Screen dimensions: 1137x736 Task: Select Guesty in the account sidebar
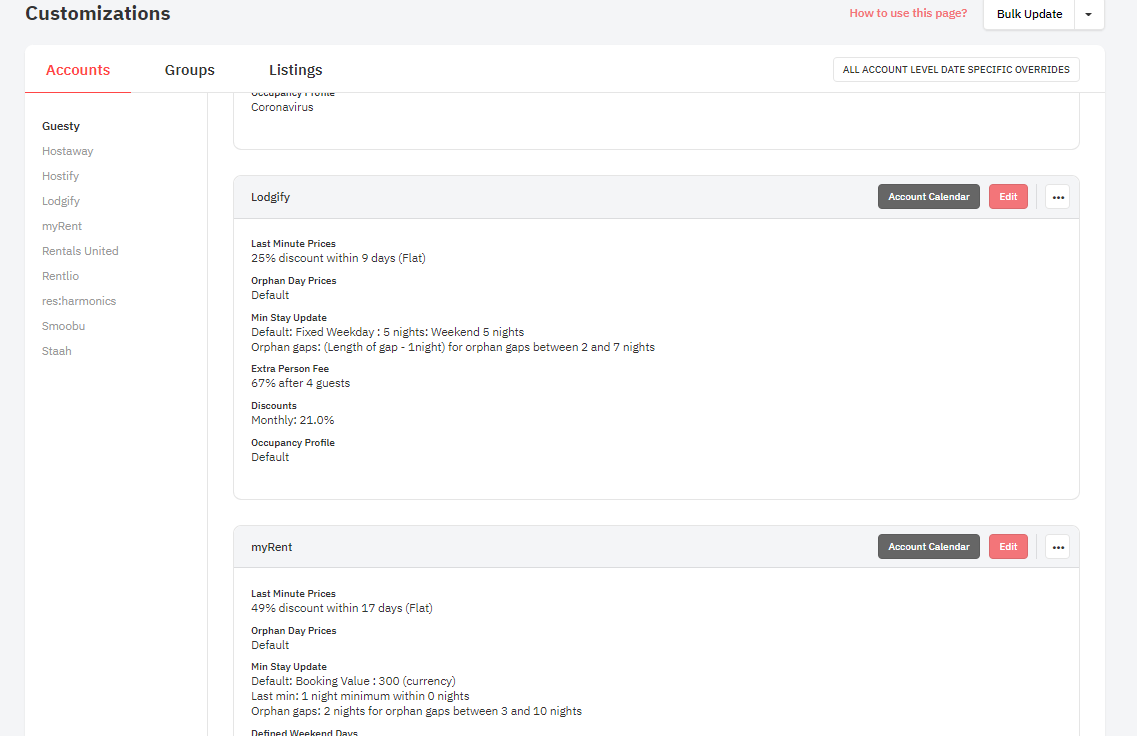click(x=61, y=126)
